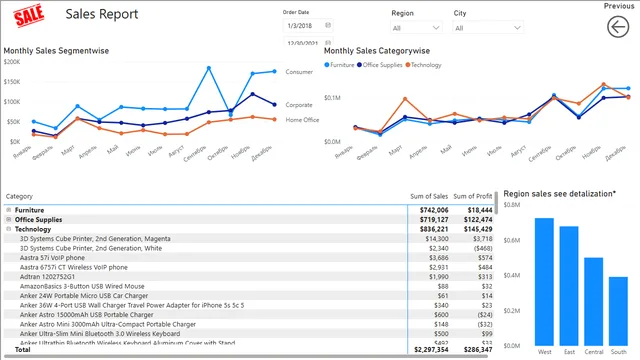Image resolution: width=640 pixels, height=360 pixels.
Task: Select Anker Astro 15000mAh USB Portable Charger
Action: click(248, 315)
